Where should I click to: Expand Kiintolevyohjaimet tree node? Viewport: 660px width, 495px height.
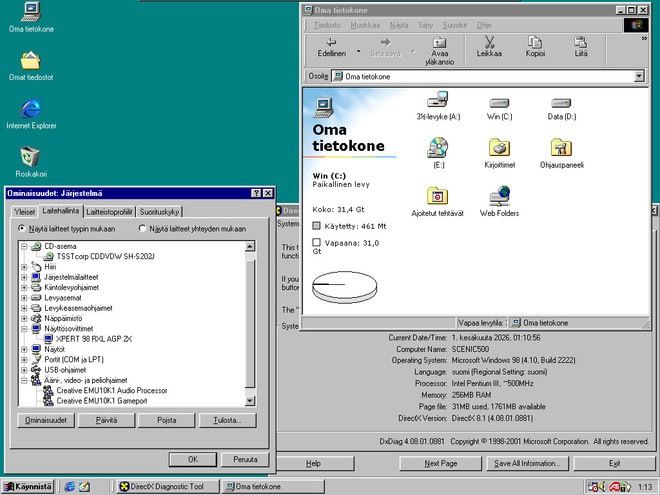pyautogui.click(x=24, y=287)
